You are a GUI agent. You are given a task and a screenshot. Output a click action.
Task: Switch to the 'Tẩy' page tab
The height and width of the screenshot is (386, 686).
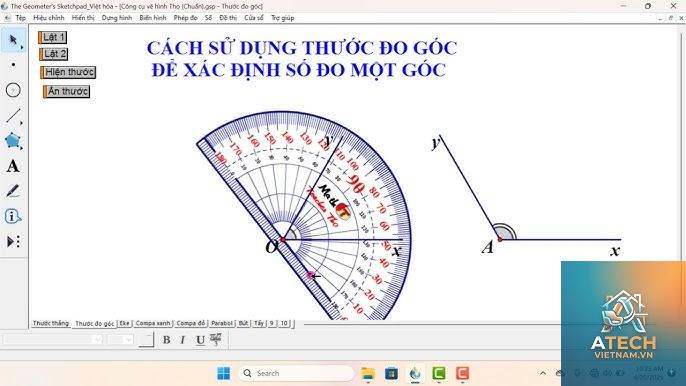tap(259, 323)
